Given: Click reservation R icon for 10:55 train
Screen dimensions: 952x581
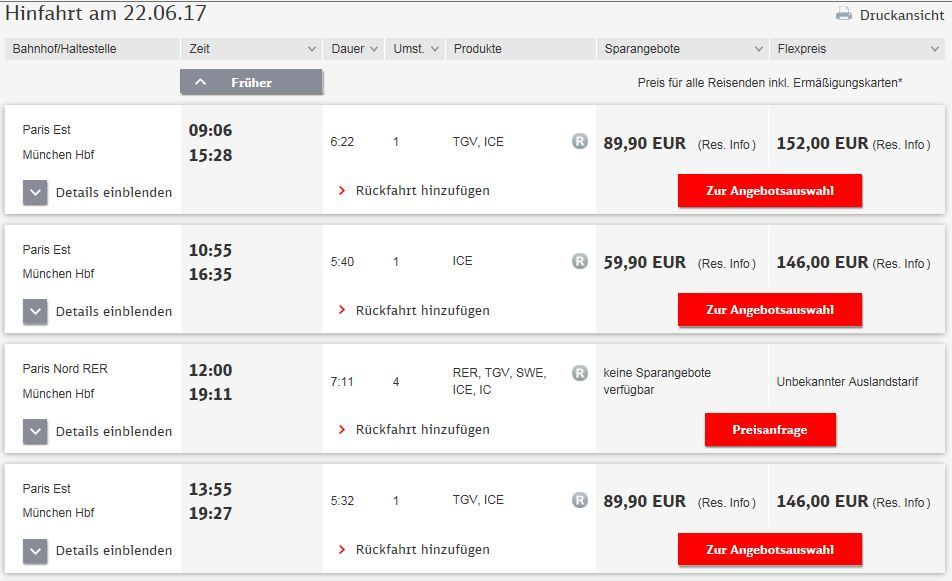Looking at the screenshot, I should (580, 261).
